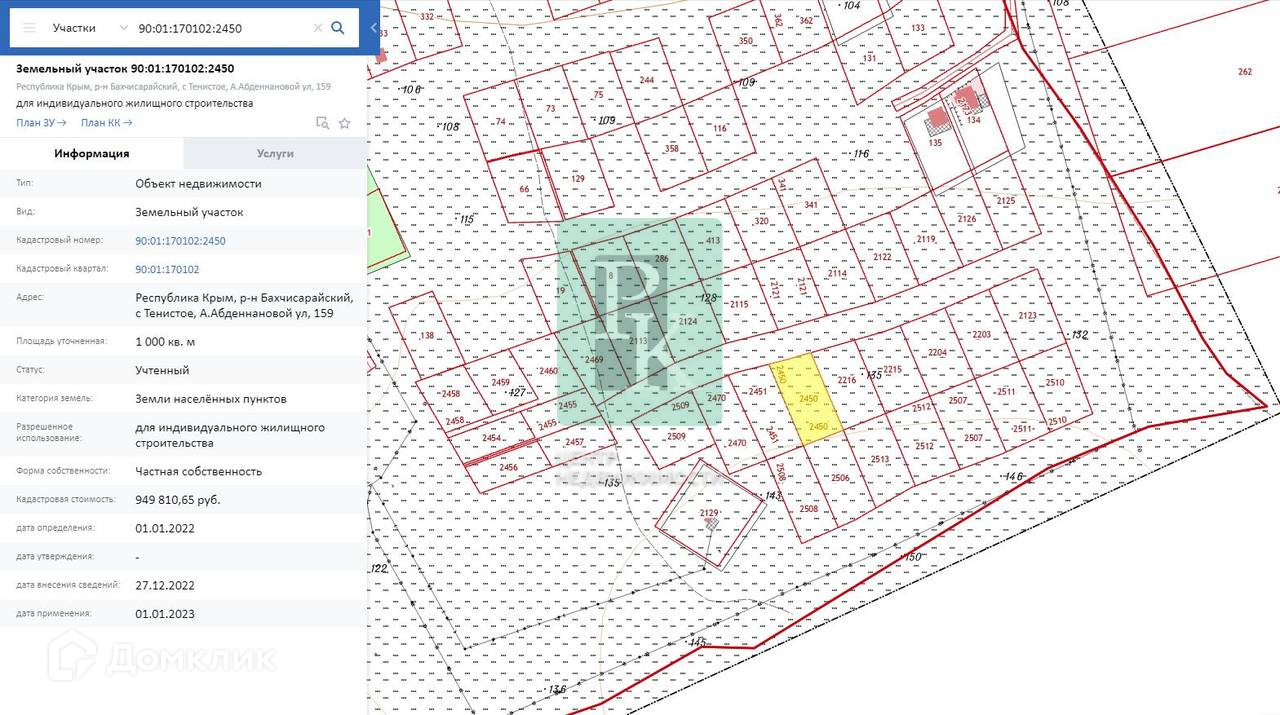Select parcel 2114 on the map
The height and width of the screenshot is (715, 1280).
835,273
